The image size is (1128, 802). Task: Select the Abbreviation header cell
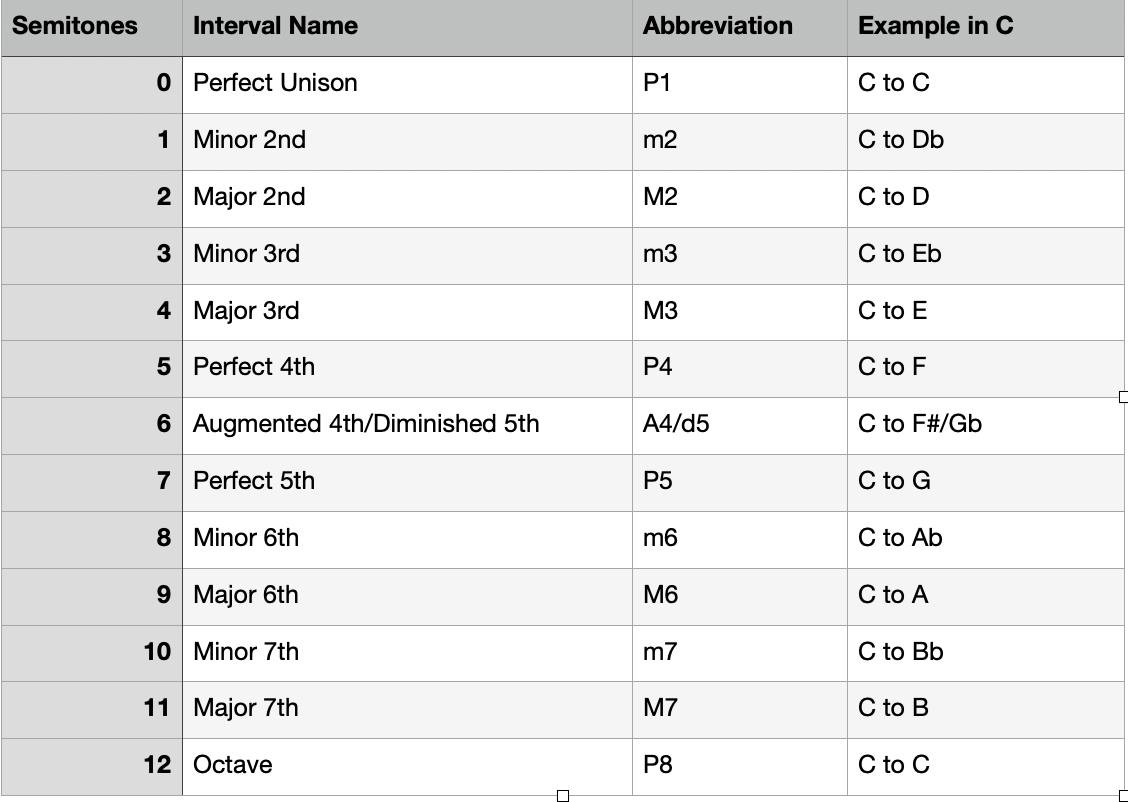coord(740,28)
